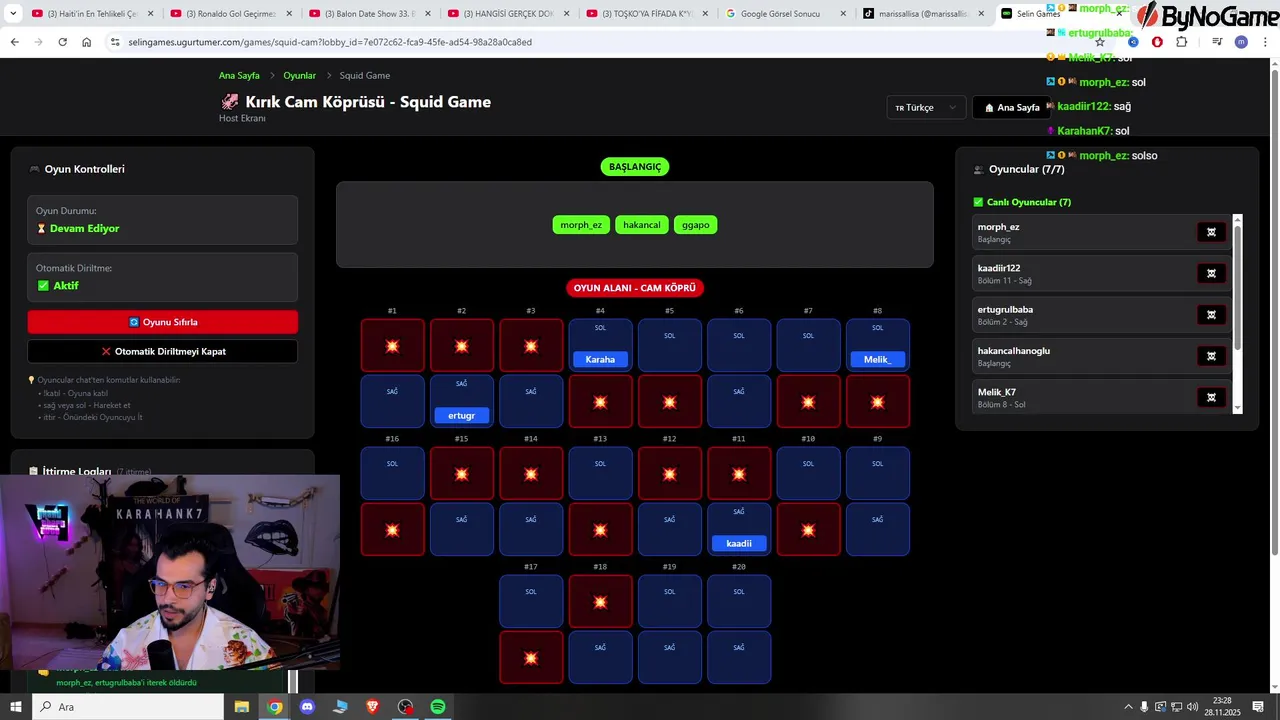This screenshot has height=720, width=1280.
Task: Select the ggapo chip at start
Action: pos(695,225)
